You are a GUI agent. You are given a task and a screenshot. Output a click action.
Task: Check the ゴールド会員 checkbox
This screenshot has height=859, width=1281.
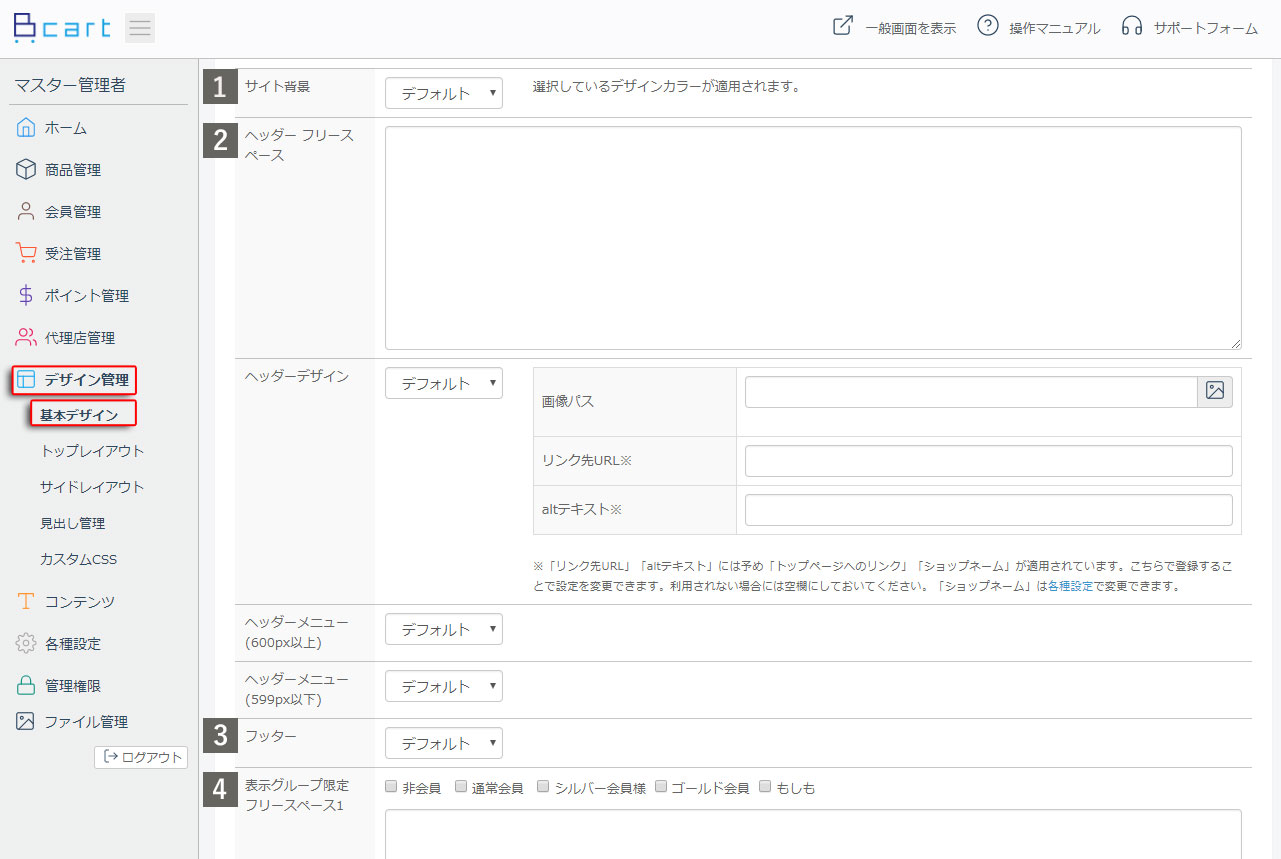(x=661, y=787)
